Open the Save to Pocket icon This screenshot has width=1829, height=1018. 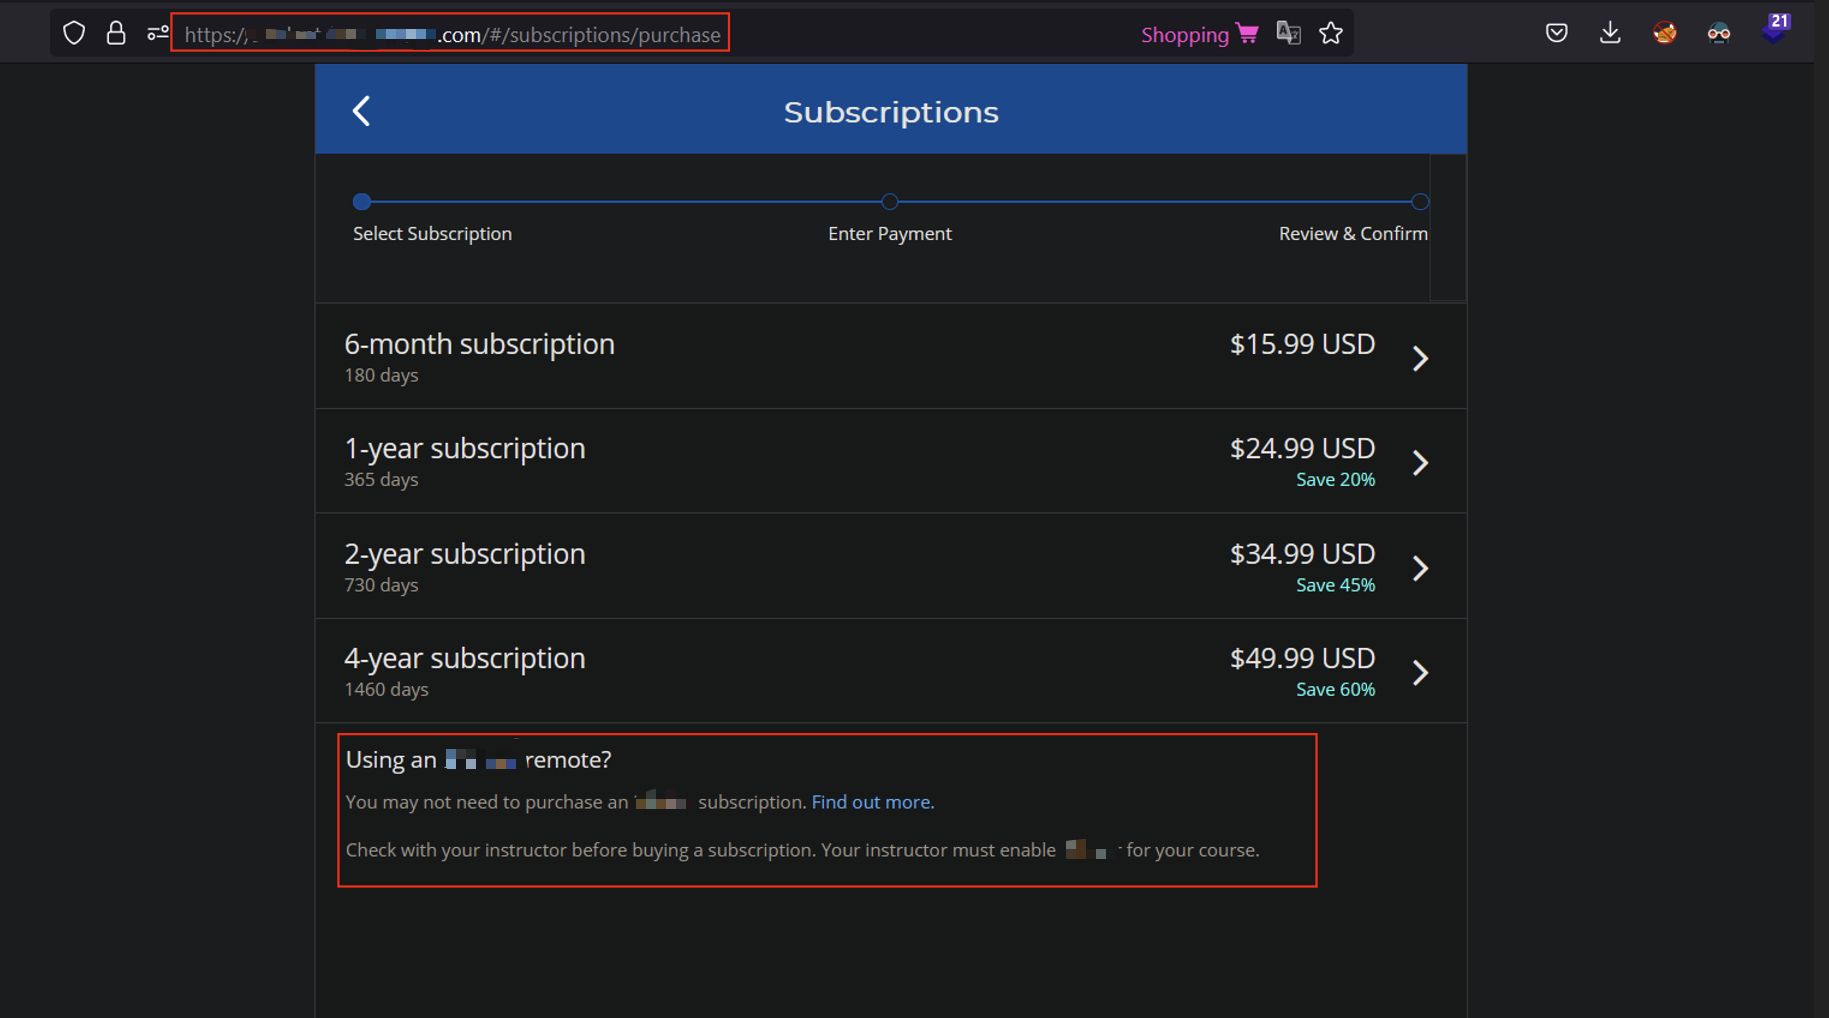point(1556,33)
